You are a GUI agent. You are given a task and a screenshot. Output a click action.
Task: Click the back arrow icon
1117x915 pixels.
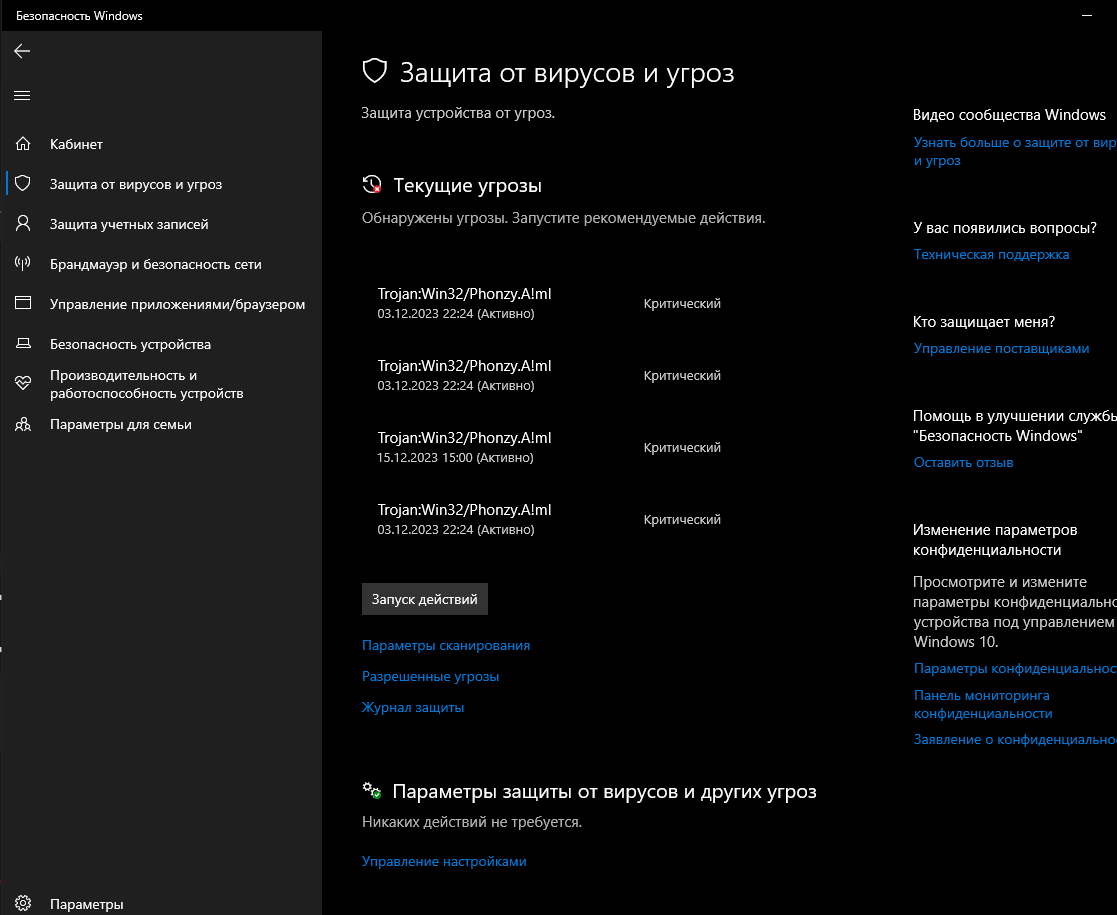point(22,51)
